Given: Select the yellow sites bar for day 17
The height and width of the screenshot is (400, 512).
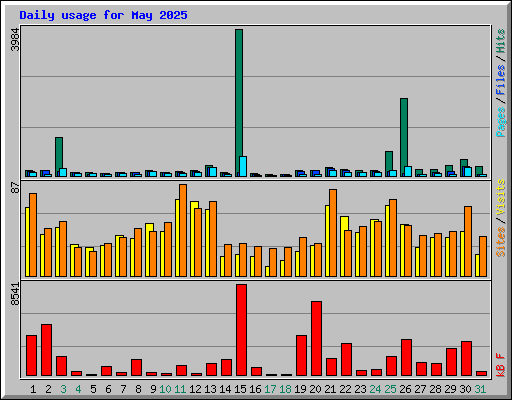Looking at the screenshot, I should (x=267, y=271).
